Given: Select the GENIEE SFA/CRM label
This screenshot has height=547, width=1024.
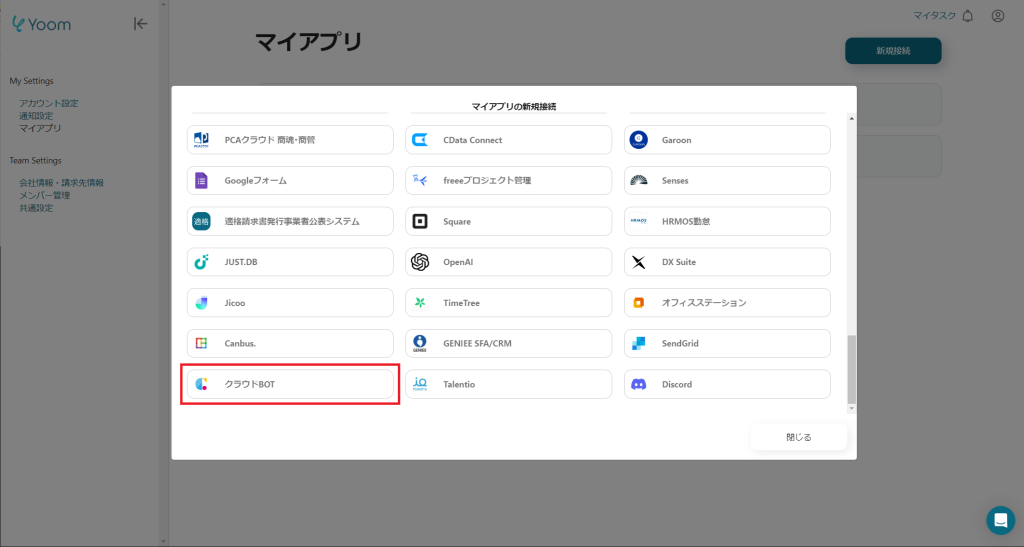Looking at the screenshot, I should (477, 343).
